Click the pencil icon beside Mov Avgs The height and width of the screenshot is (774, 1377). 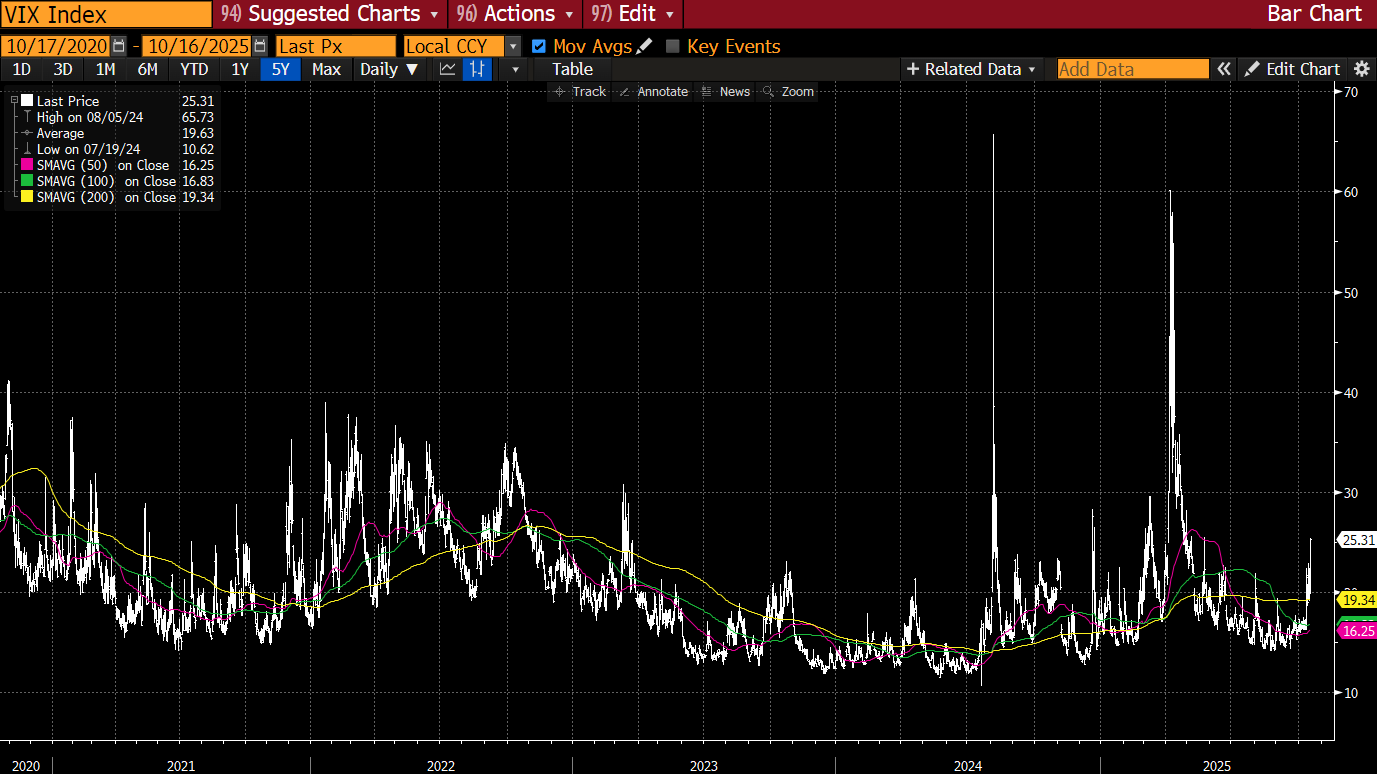644,46
